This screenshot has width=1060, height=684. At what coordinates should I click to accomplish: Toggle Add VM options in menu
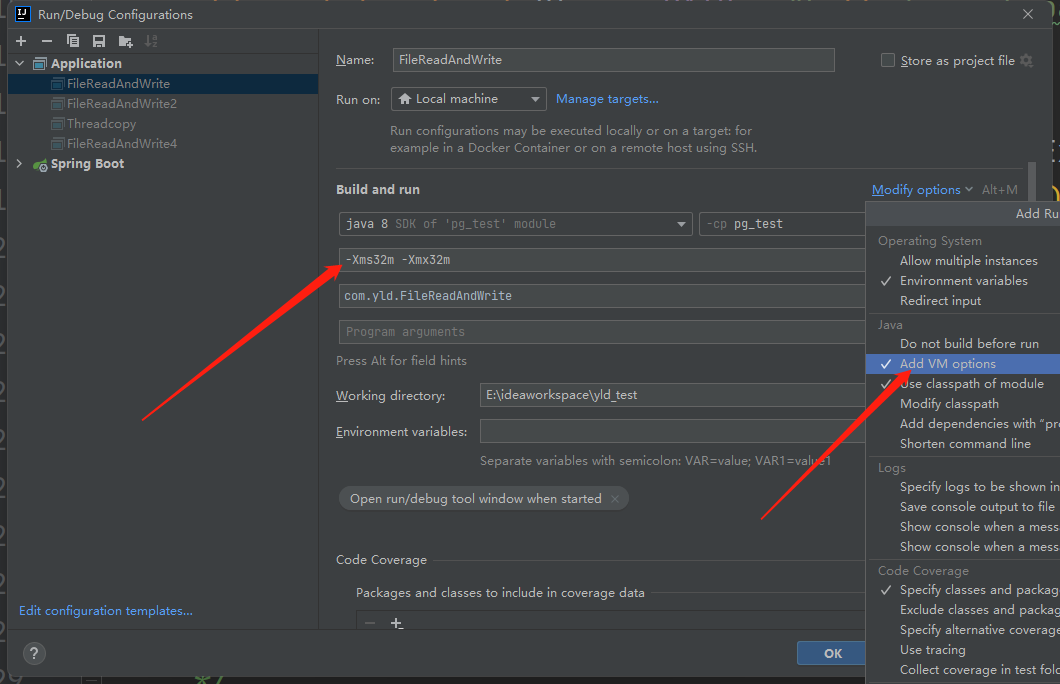(963, 364)
